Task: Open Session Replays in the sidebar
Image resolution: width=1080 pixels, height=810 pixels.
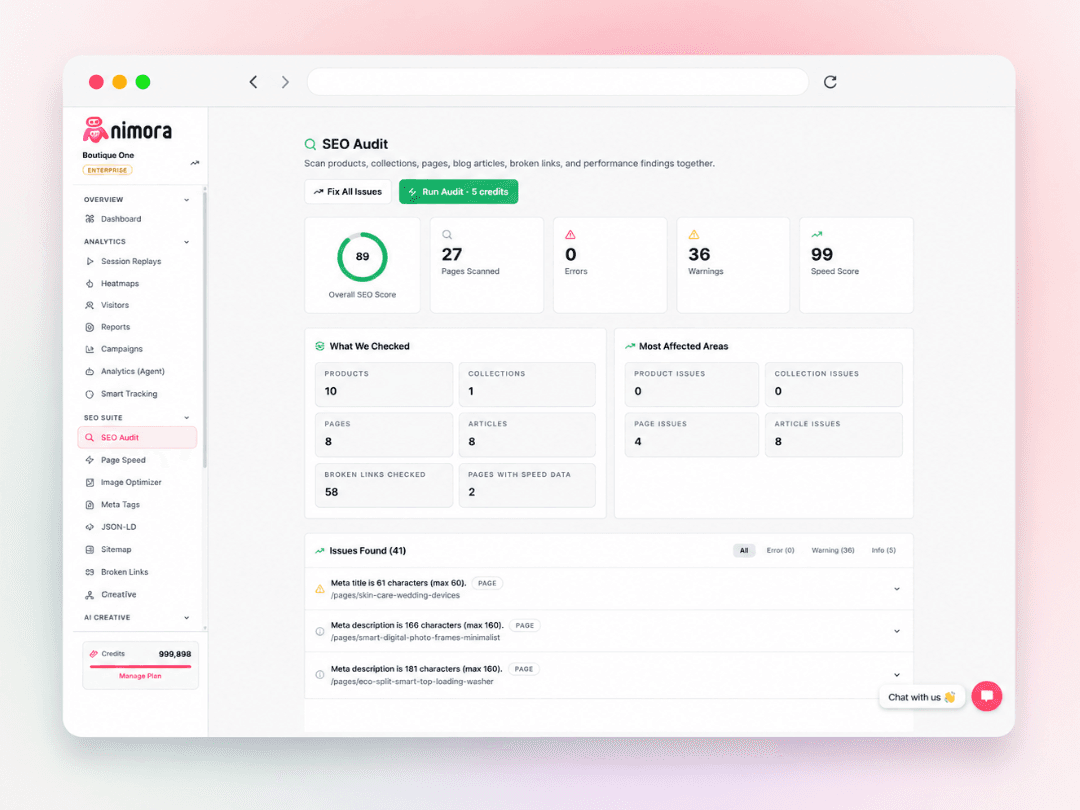Action: tap(131, 262)
